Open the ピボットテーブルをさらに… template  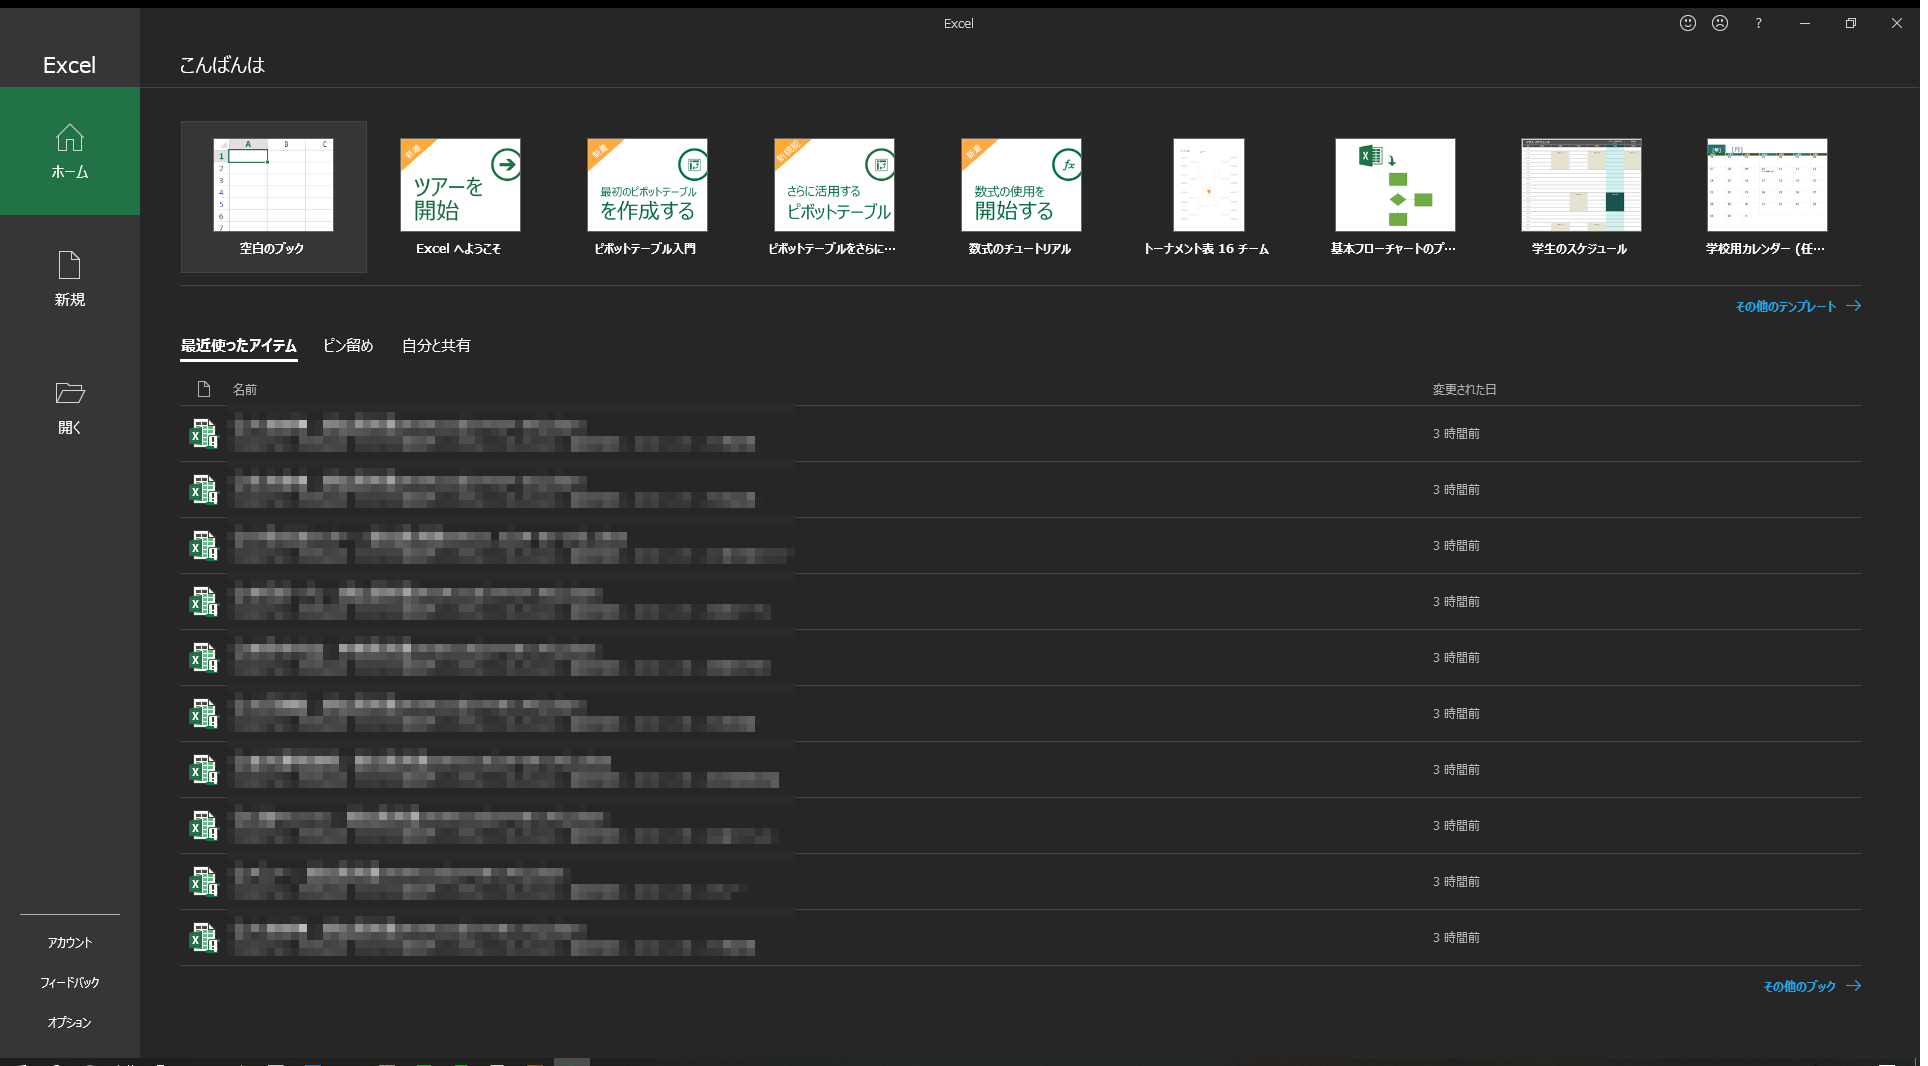tap(833, 197)
